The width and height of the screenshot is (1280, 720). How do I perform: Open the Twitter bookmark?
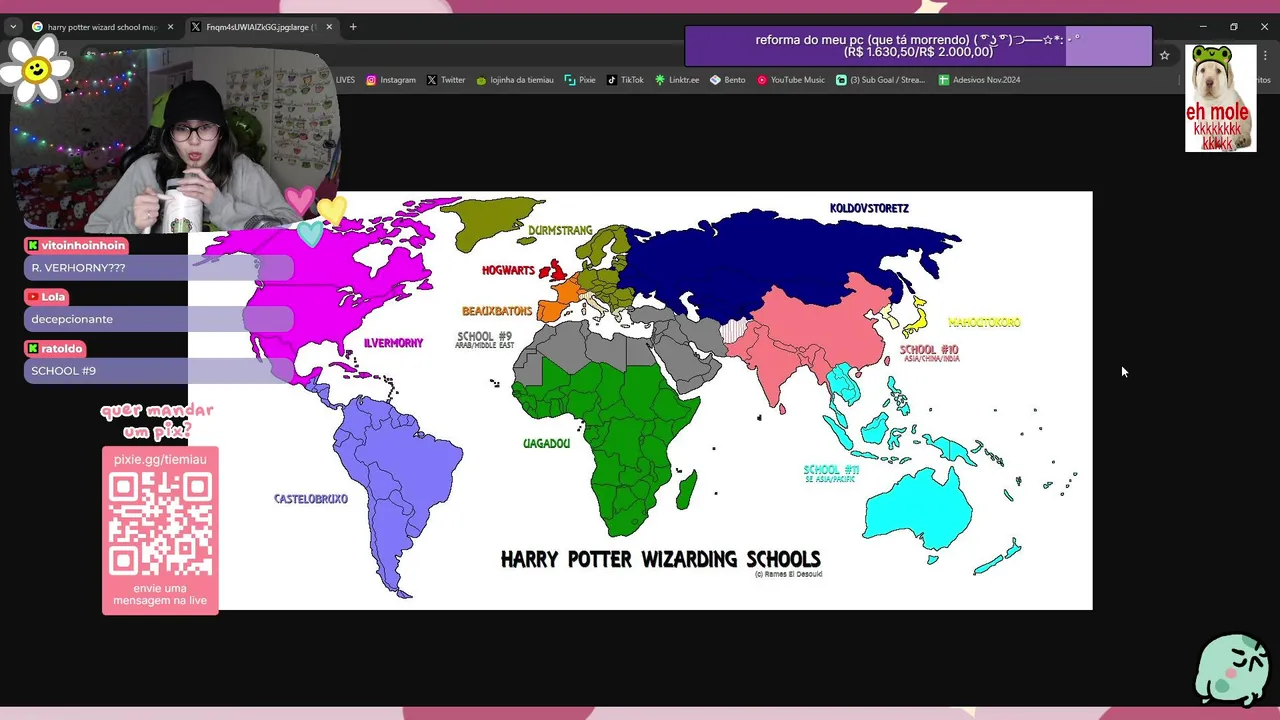(446, 80)
